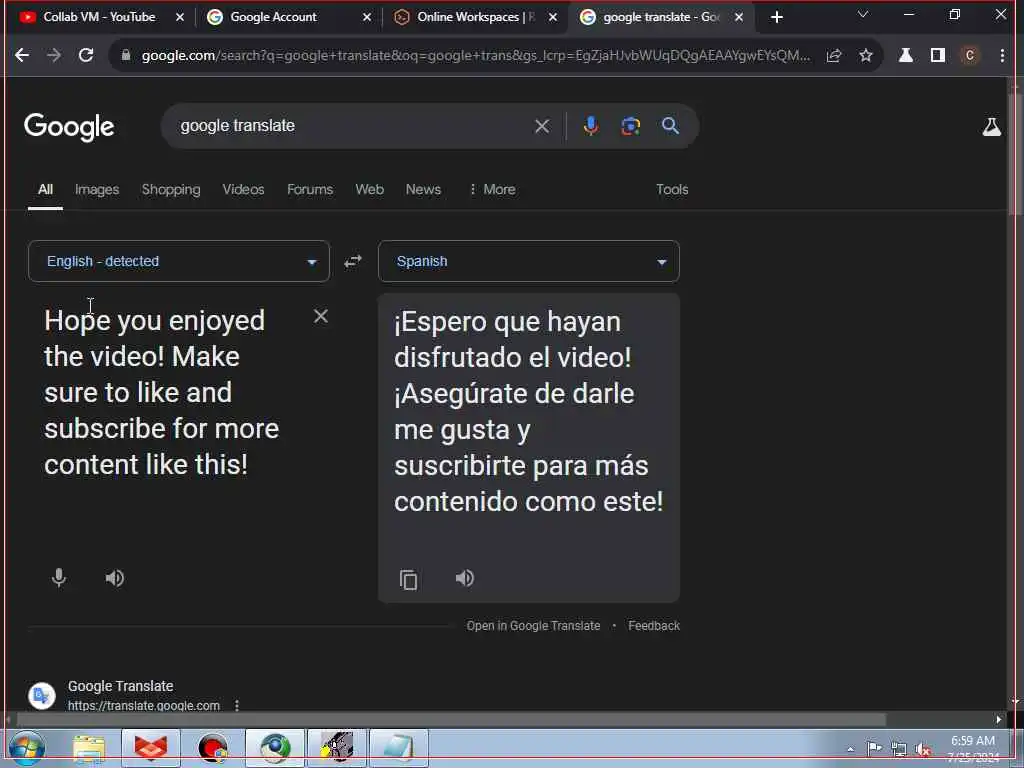Click Open in Google Translate link
The width and height of the screenshot is (1024, 768).
[533, 626]
